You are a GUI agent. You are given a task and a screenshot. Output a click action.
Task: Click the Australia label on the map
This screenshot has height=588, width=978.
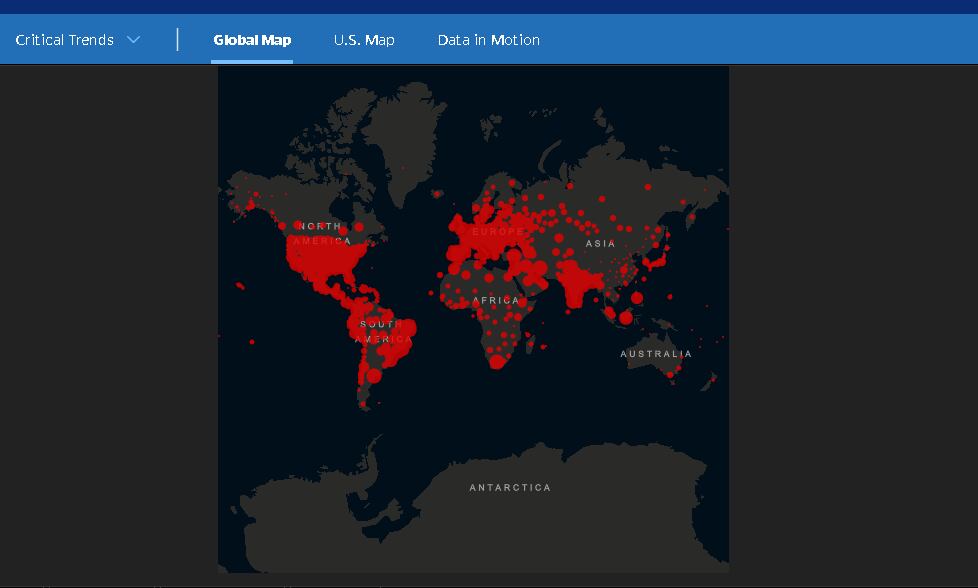pyautogui.click(x=655, y=354)
